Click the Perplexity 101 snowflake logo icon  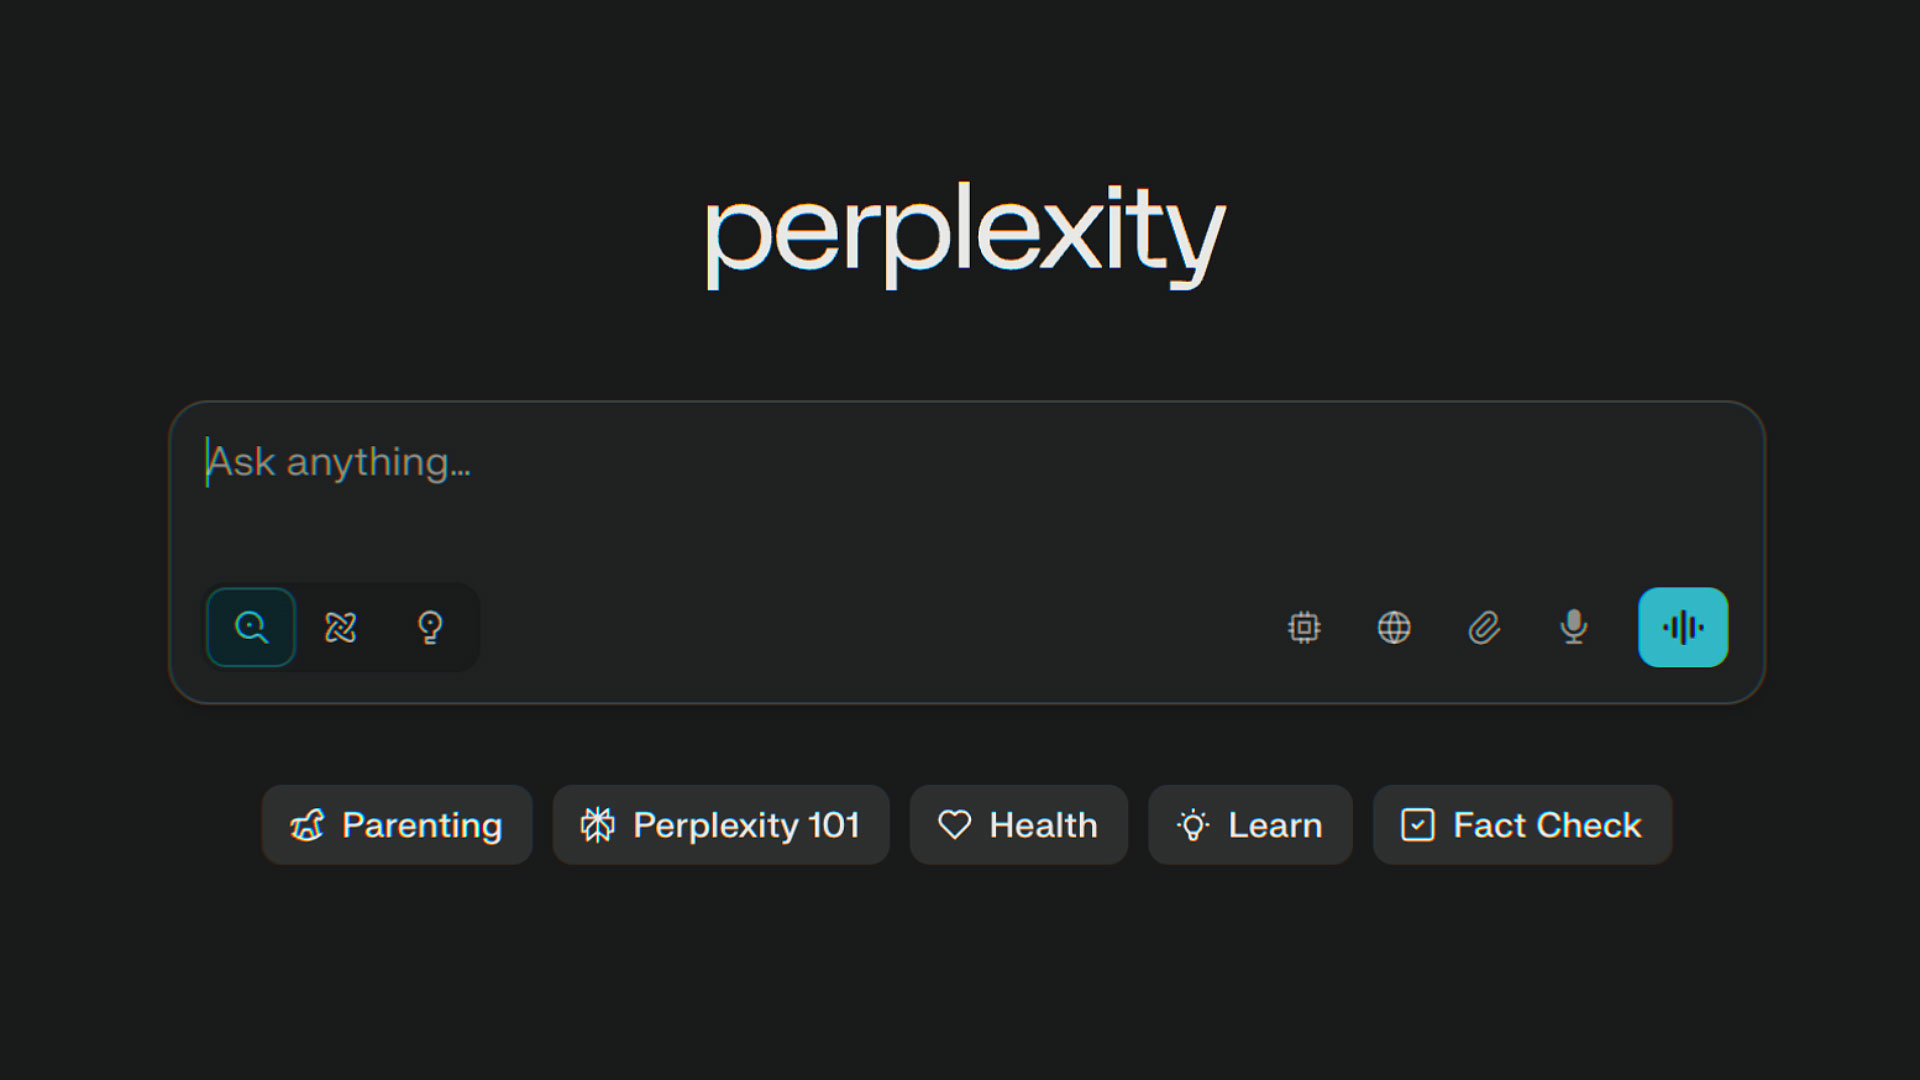pyautogui.click(x=598, y=825)
